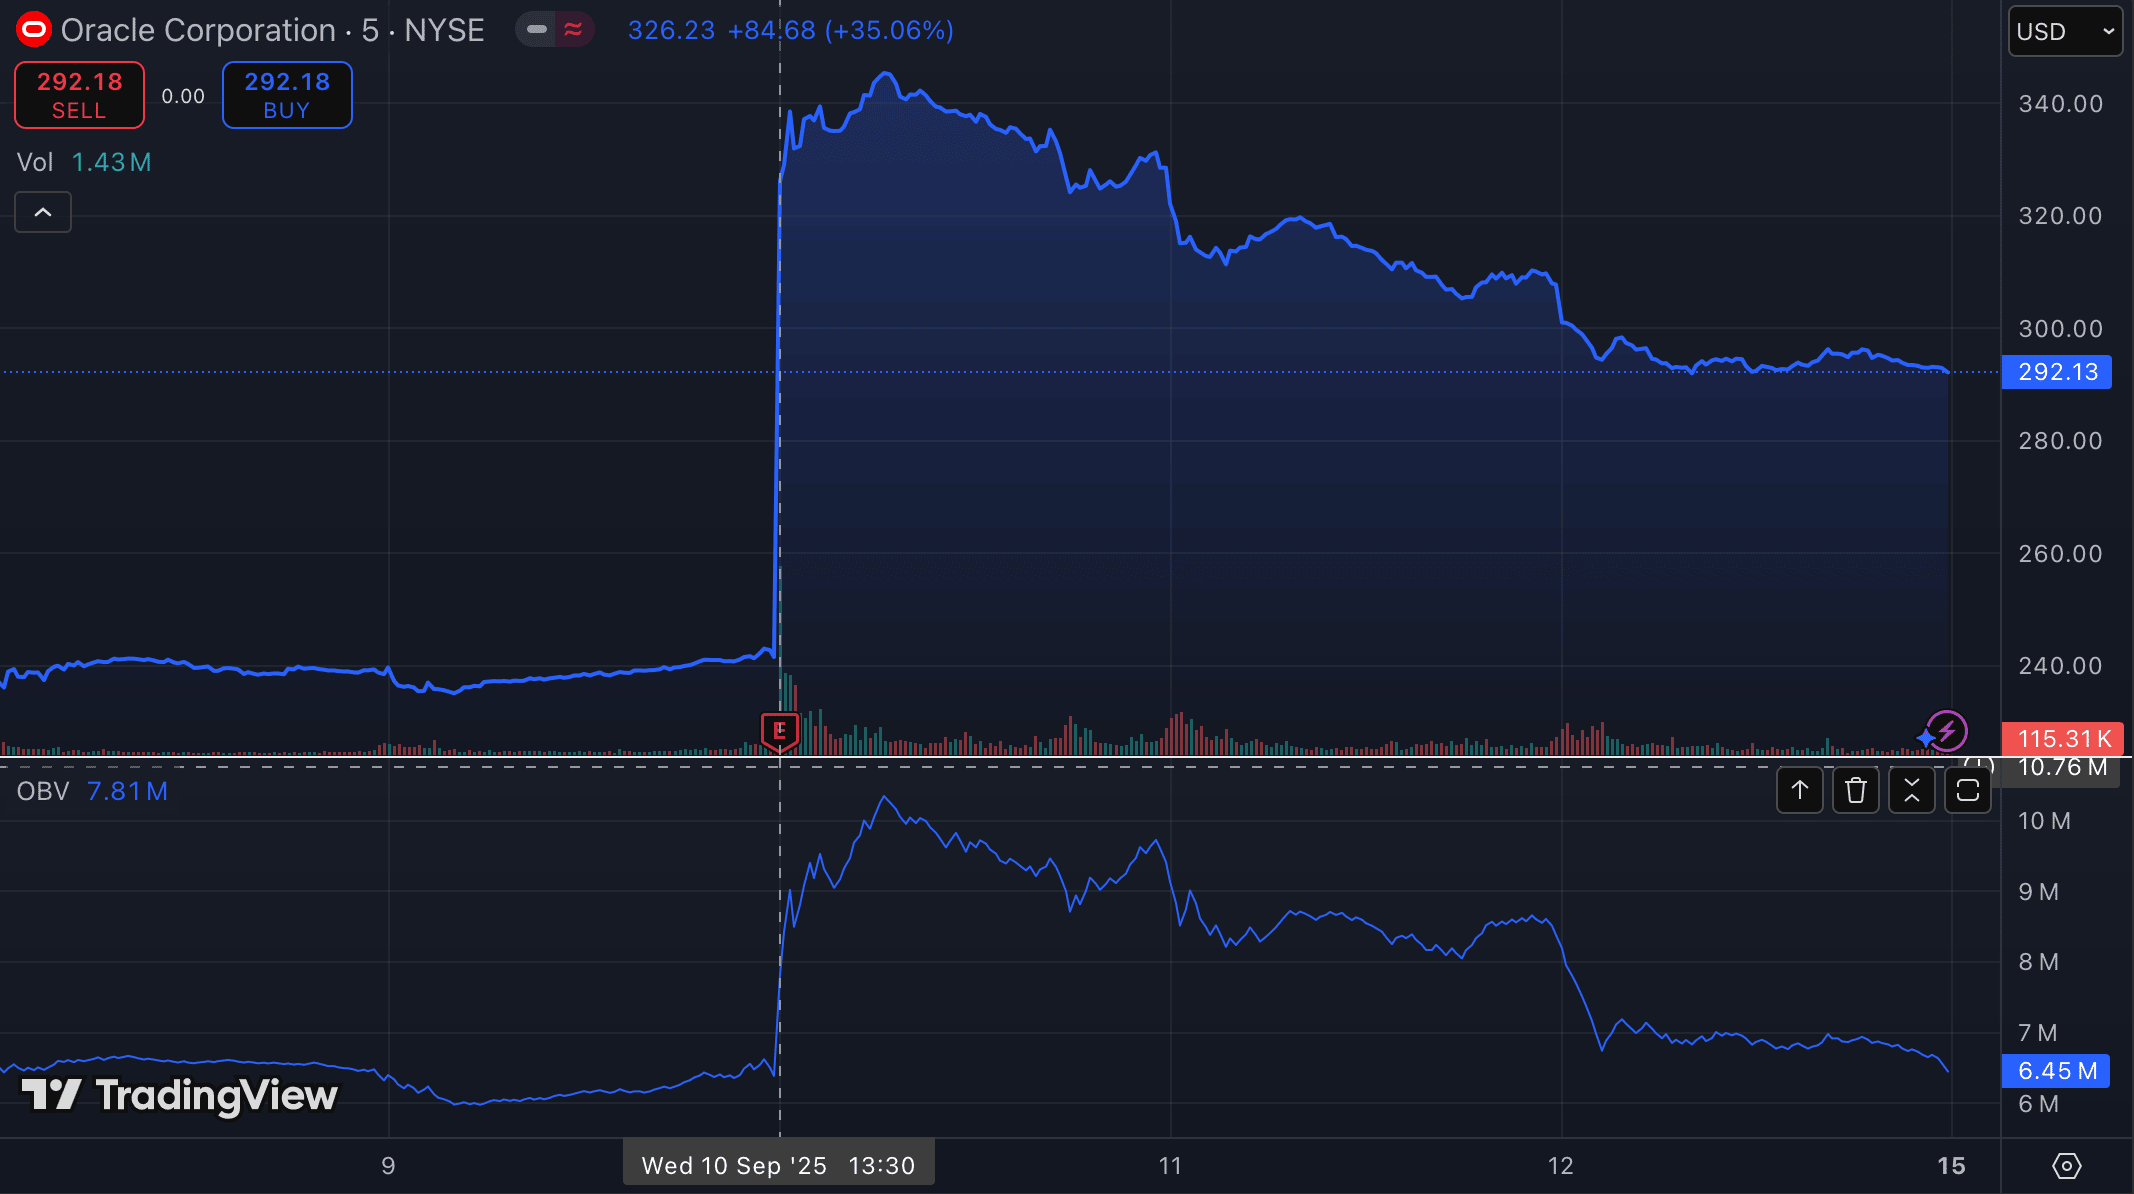Screen dimensions: 2134x1194
Task: Click the date label 12 on time axis
Action: pyautogui.click(x=1561, y=1166)
